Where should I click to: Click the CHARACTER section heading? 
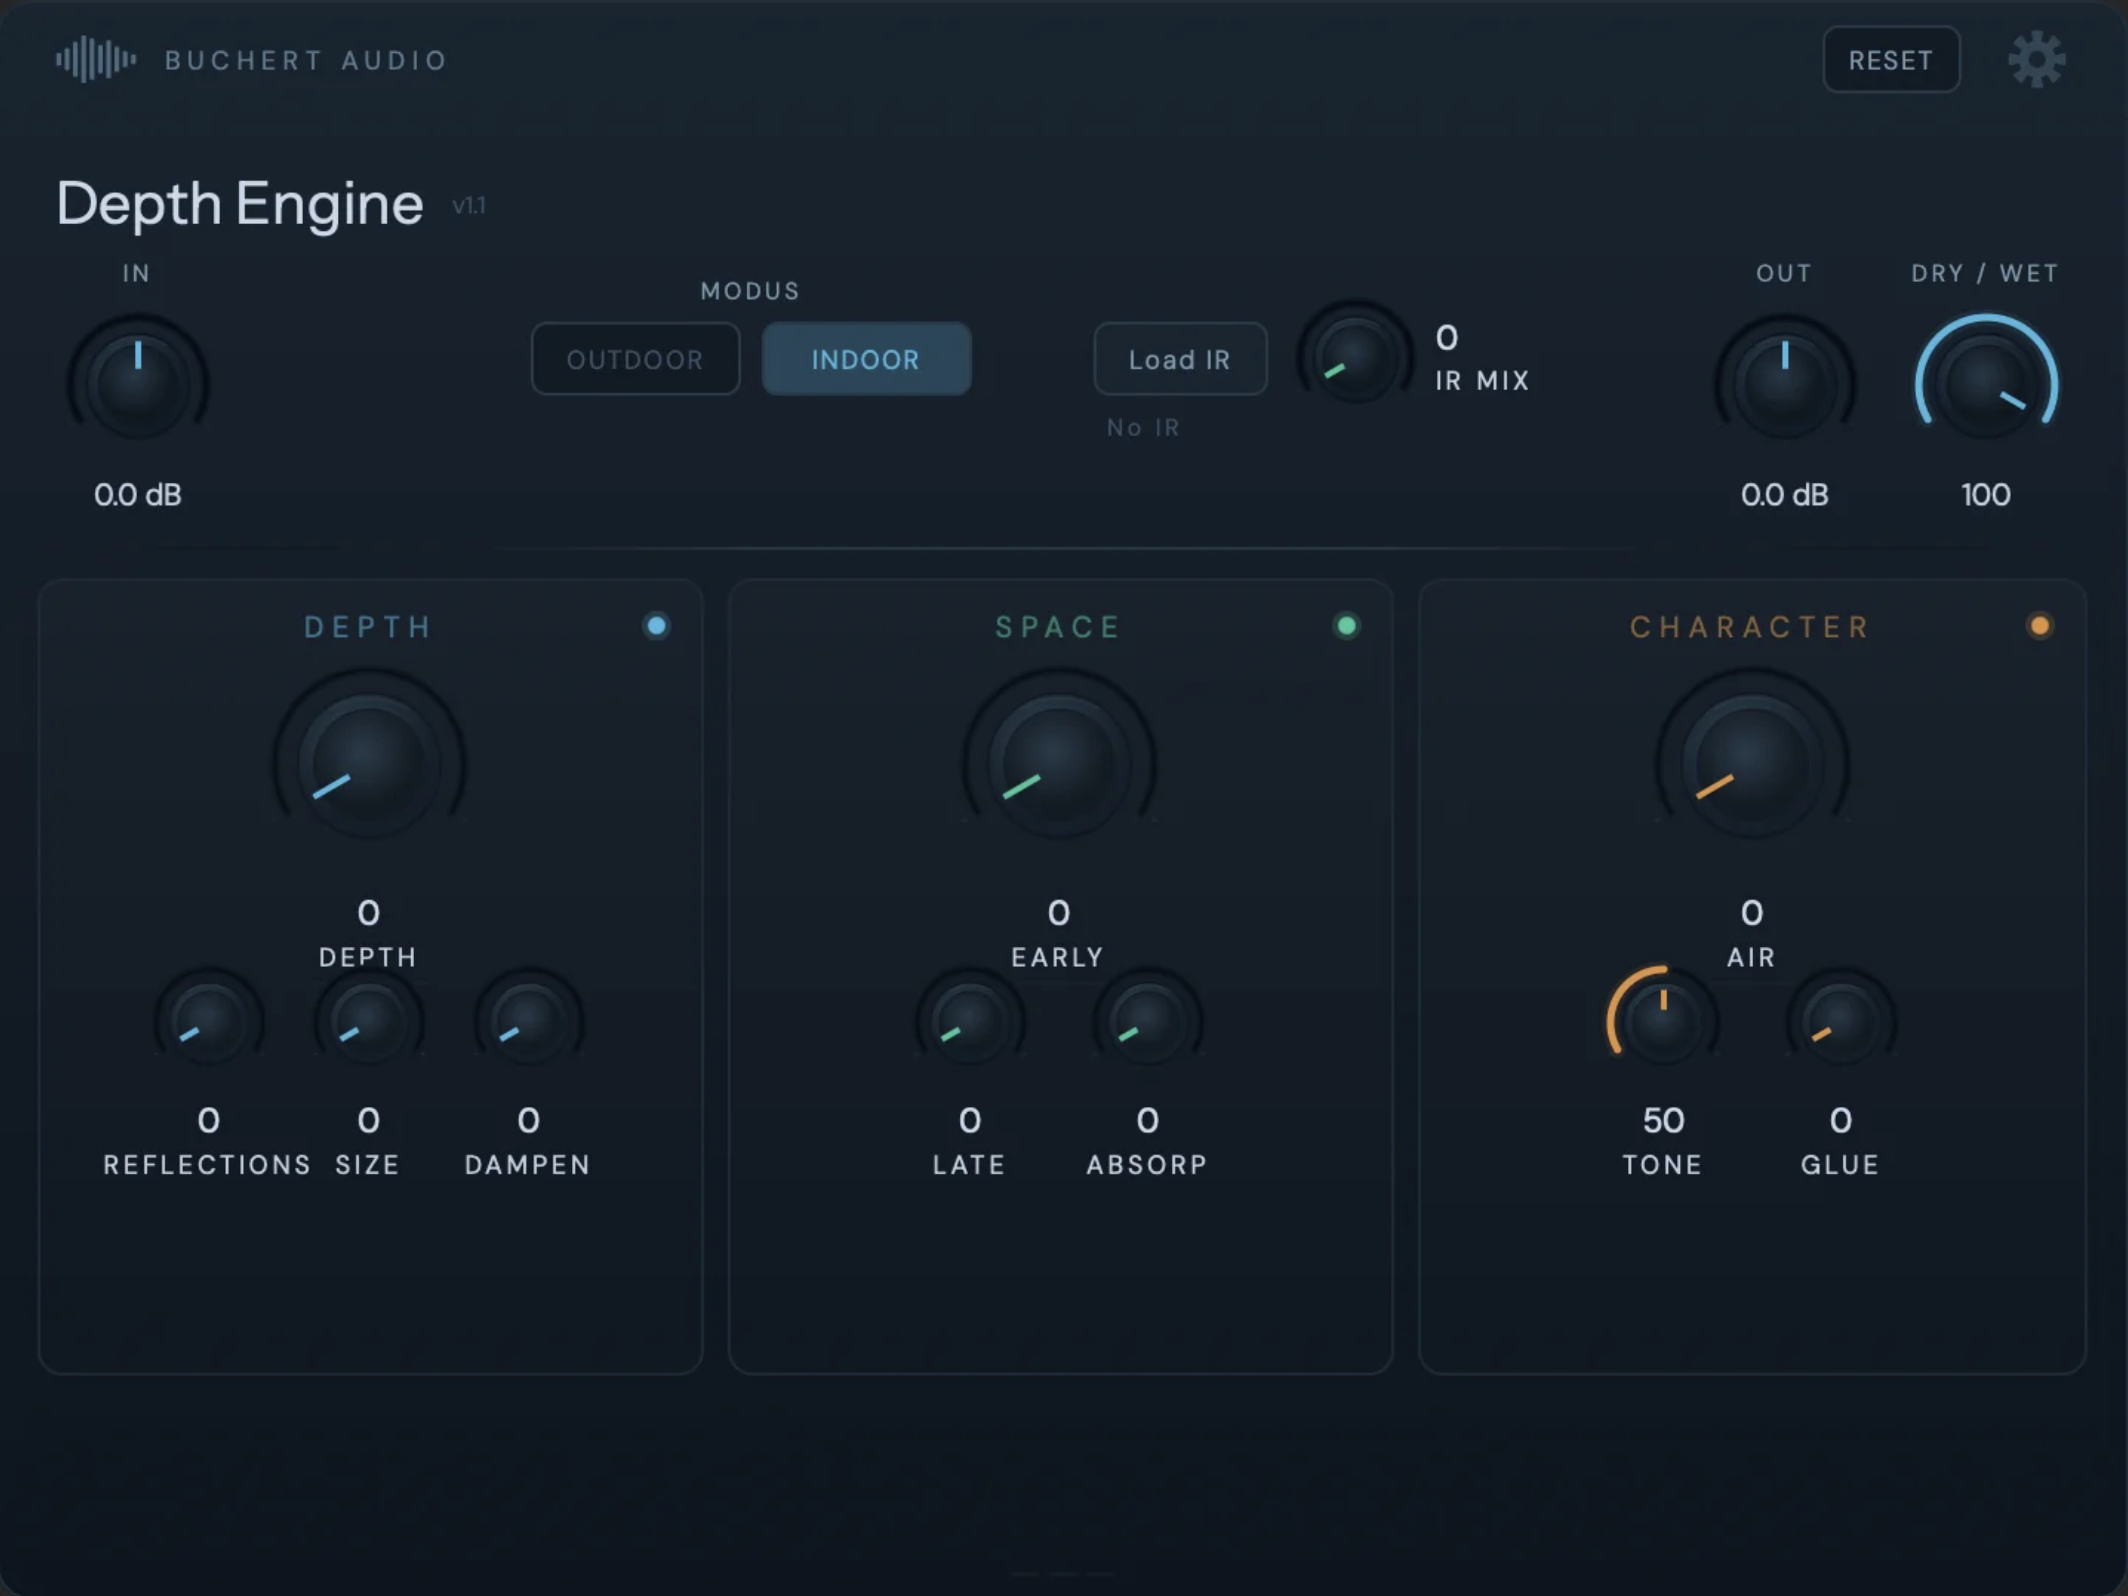(1750, 627)
